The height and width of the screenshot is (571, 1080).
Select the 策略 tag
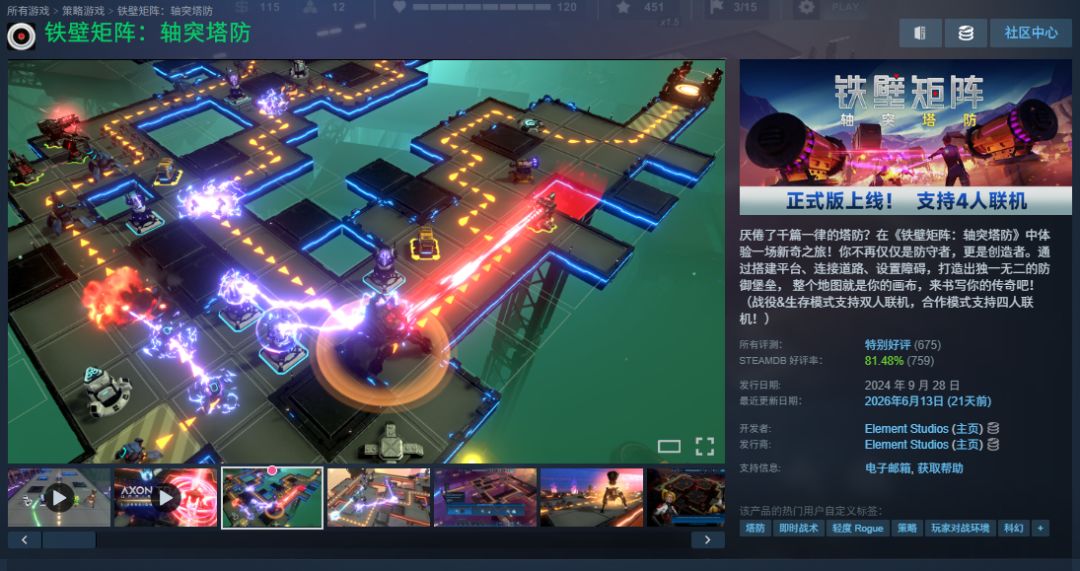pos(906,528)
